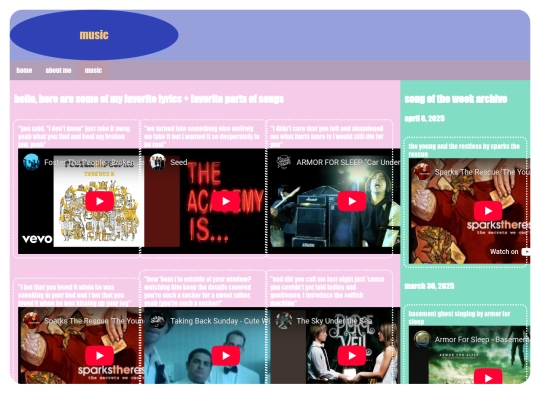The width and height of the screenshot is (540, 405).
Task: Open the Watch on YouTube link
Action: pos(509,252)
